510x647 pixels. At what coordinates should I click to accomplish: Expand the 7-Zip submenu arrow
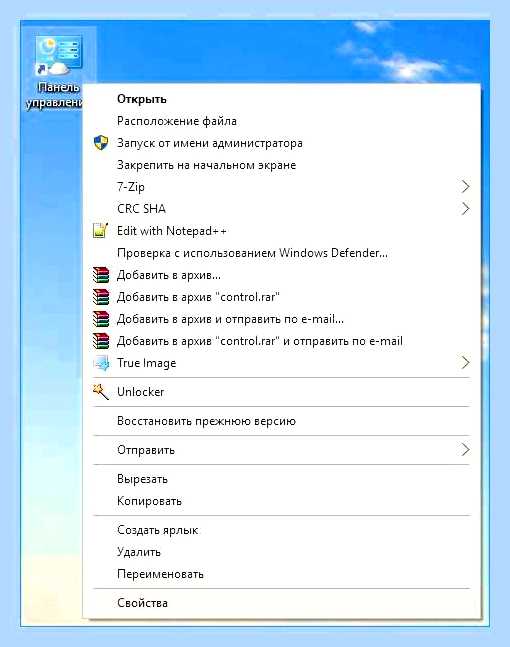[465, 187]
